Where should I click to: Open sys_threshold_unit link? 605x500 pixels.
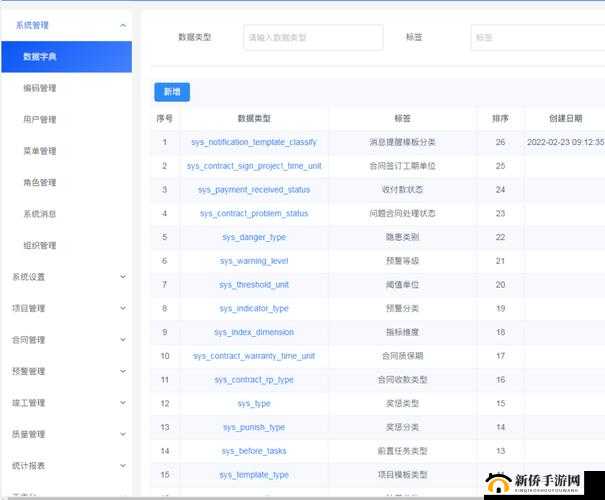tap(254, 285)
